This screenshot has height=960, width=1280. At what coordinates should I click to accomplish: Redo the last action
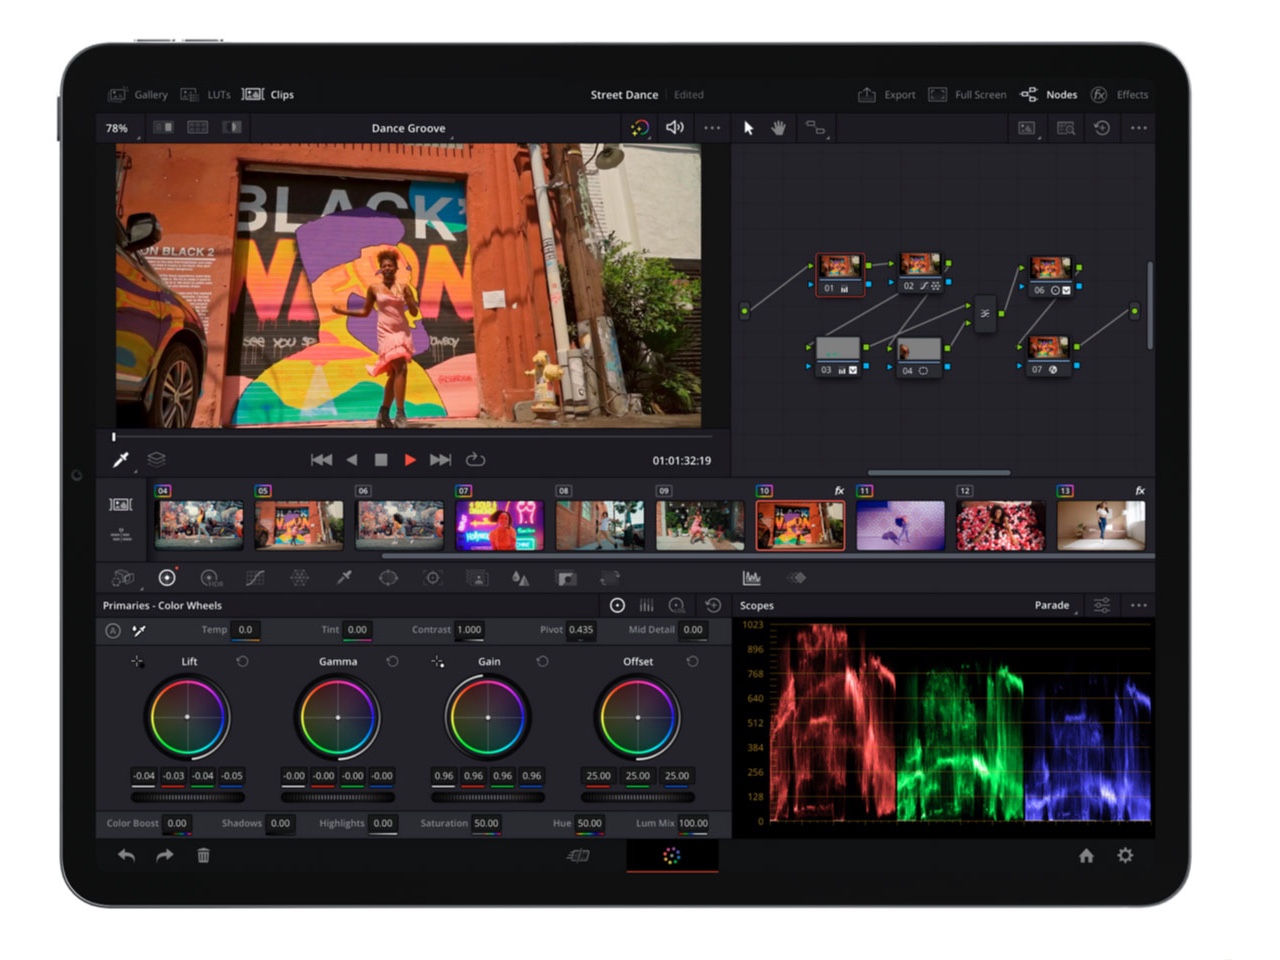pyautogui.click(x=164, y=855)
